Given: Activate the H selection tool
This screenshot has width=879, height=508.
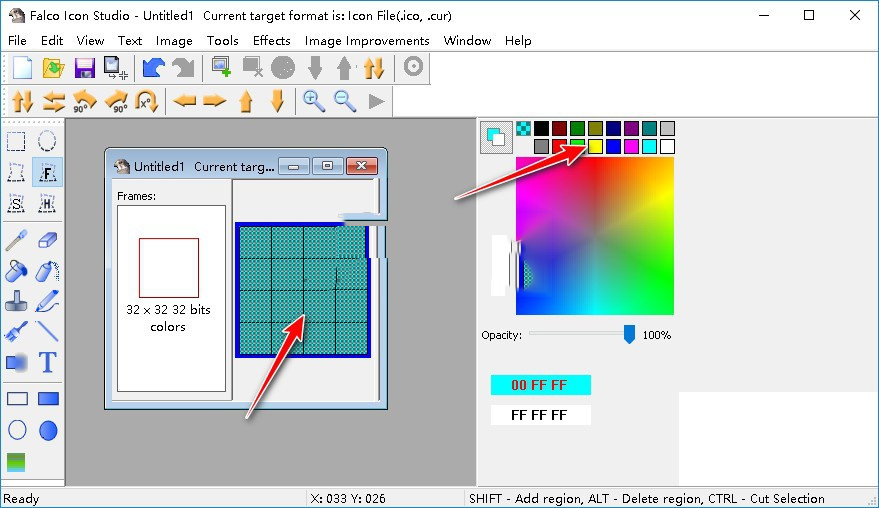Looking at the screenshot, I should point(47,203).
